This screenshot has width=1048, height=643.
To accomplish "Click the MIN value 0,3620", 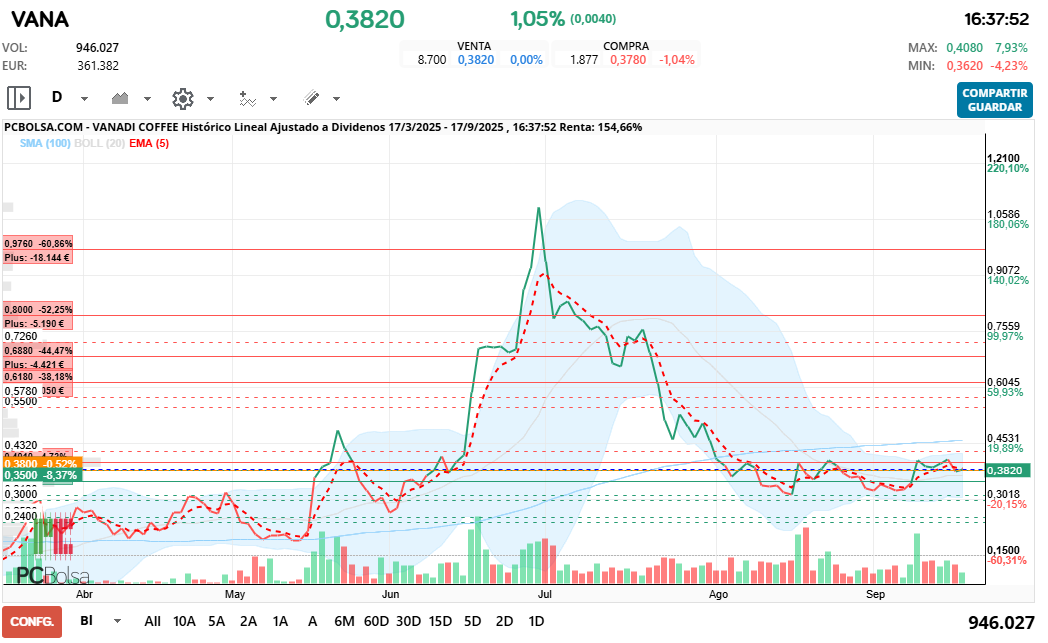I will point(964,66).
